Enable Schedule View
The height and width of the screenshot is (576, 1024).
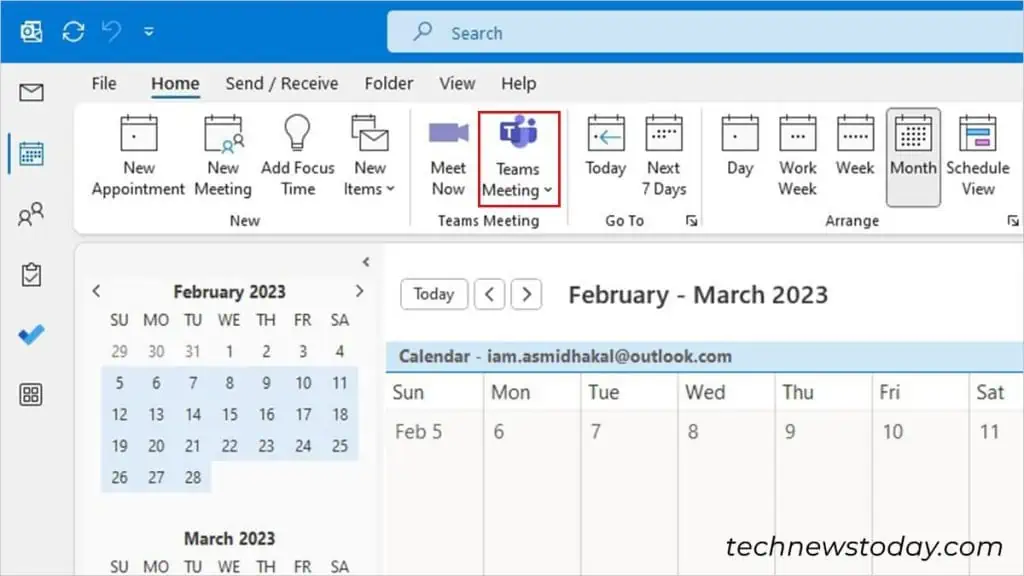point(978,155)
